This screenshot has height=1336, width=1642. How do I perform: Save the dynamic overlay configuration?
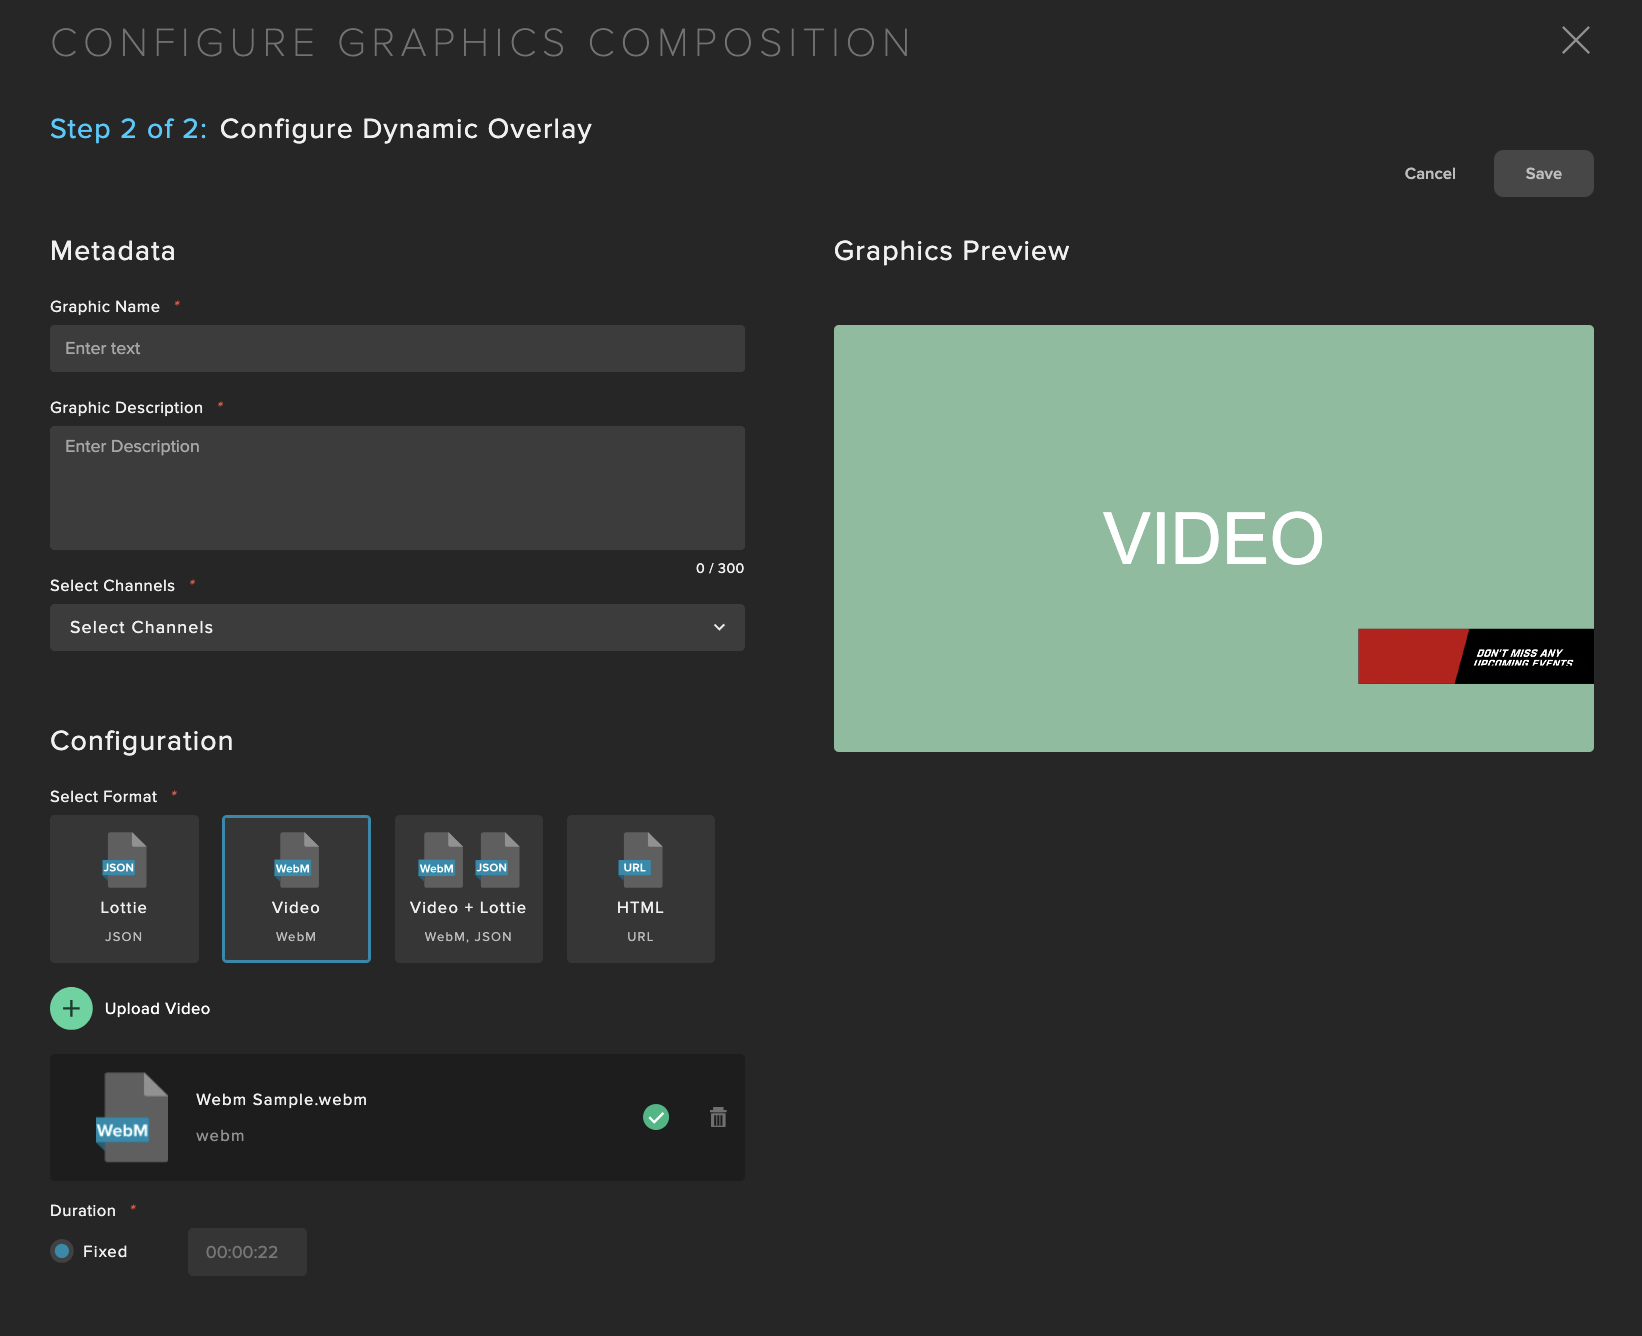1543,173
